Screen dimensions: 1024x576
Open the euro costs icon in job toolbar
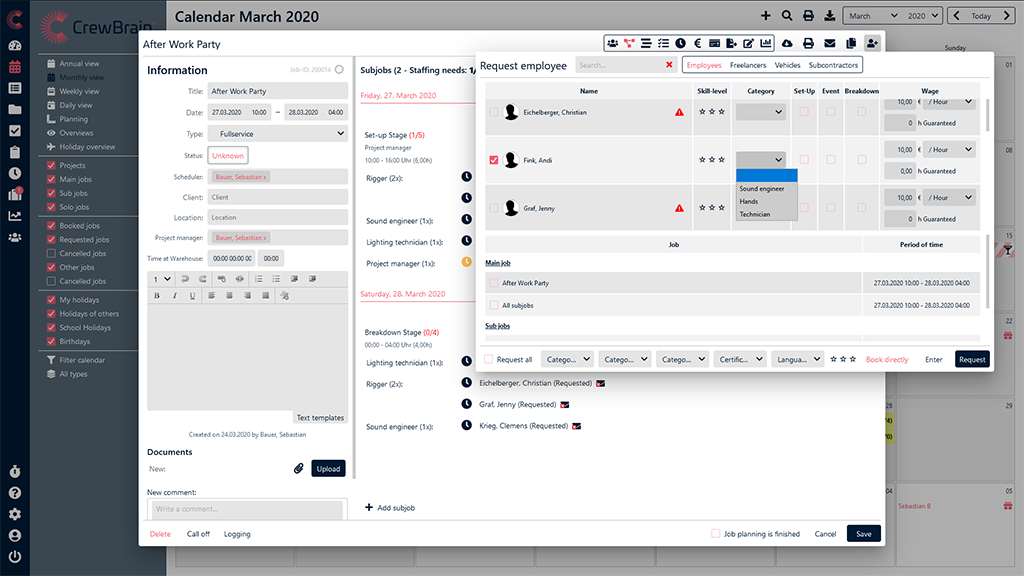click(697, 43)
